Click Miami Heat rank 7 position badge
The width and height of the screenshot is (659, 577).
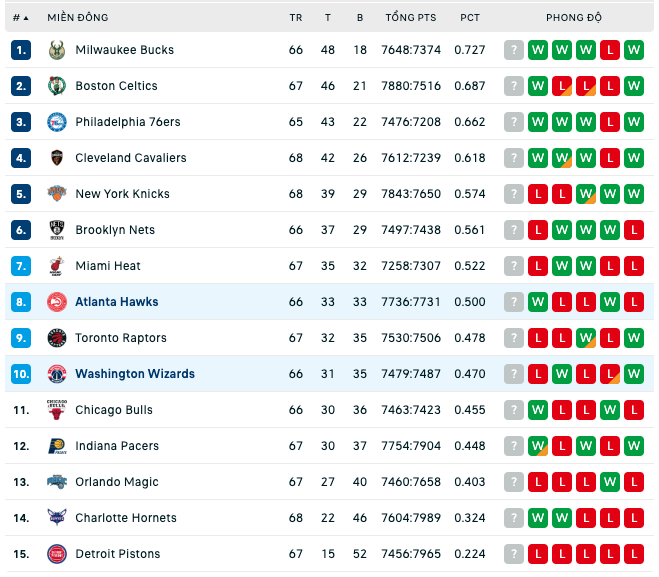coord(21,266)
